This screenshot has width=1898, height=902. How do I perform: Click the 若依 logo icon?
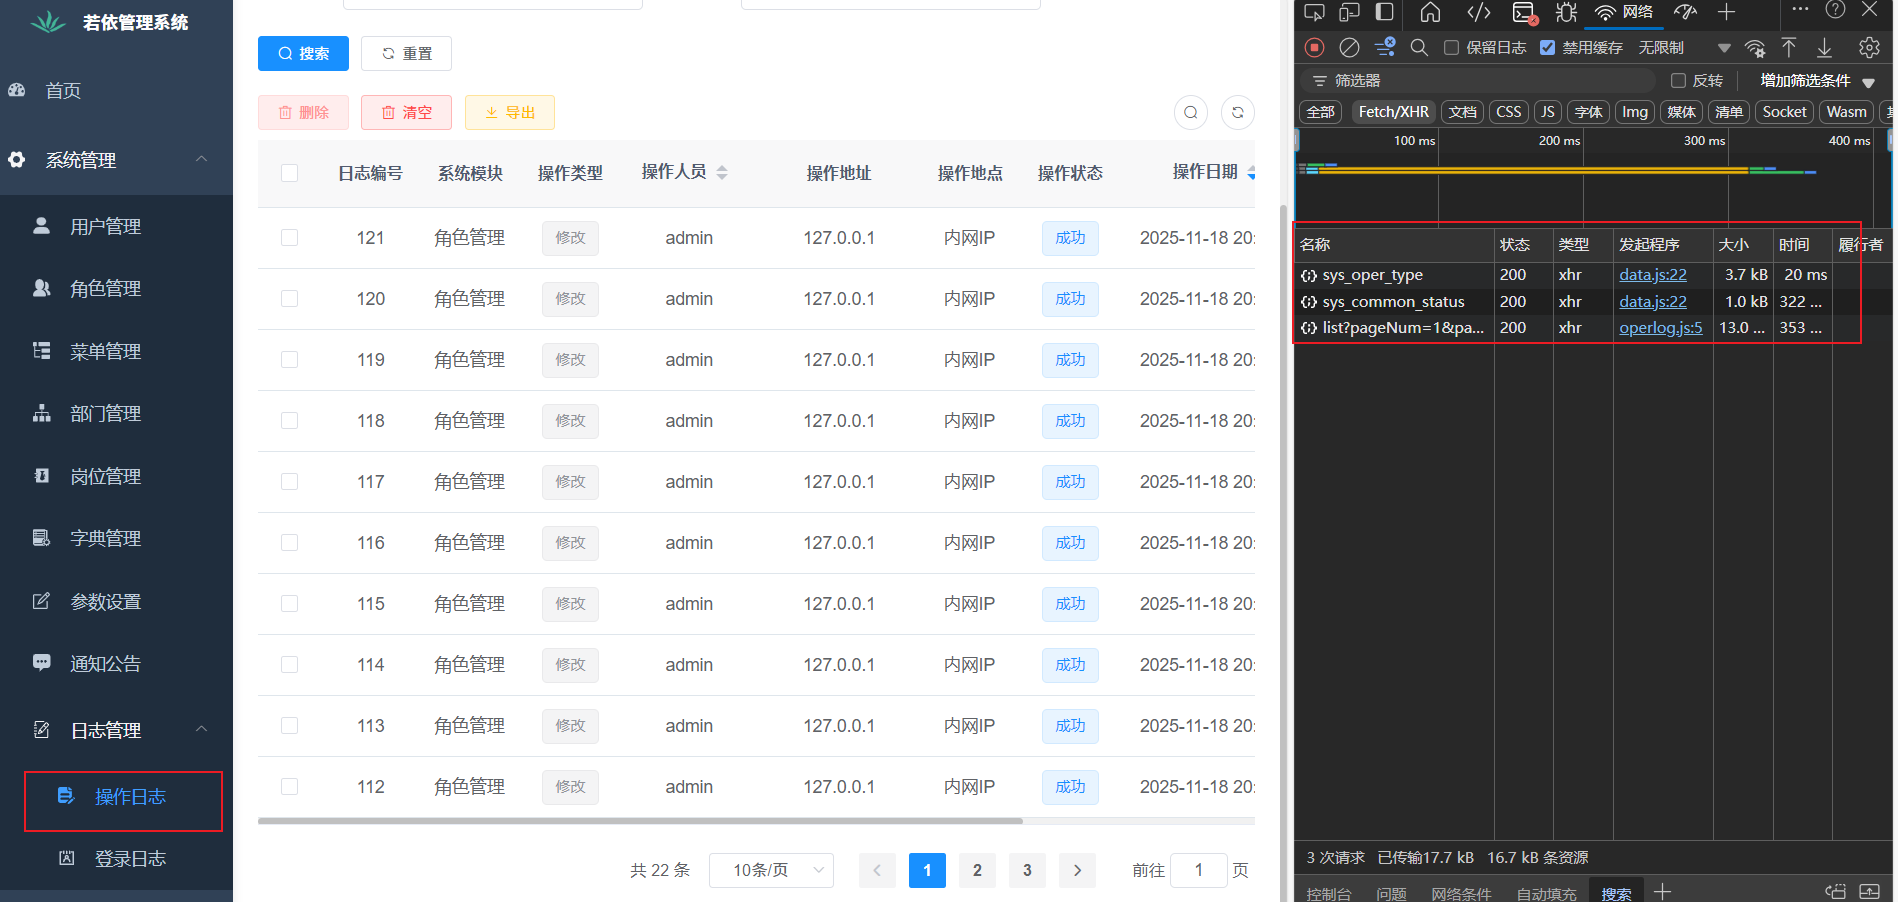coord(47,22)
